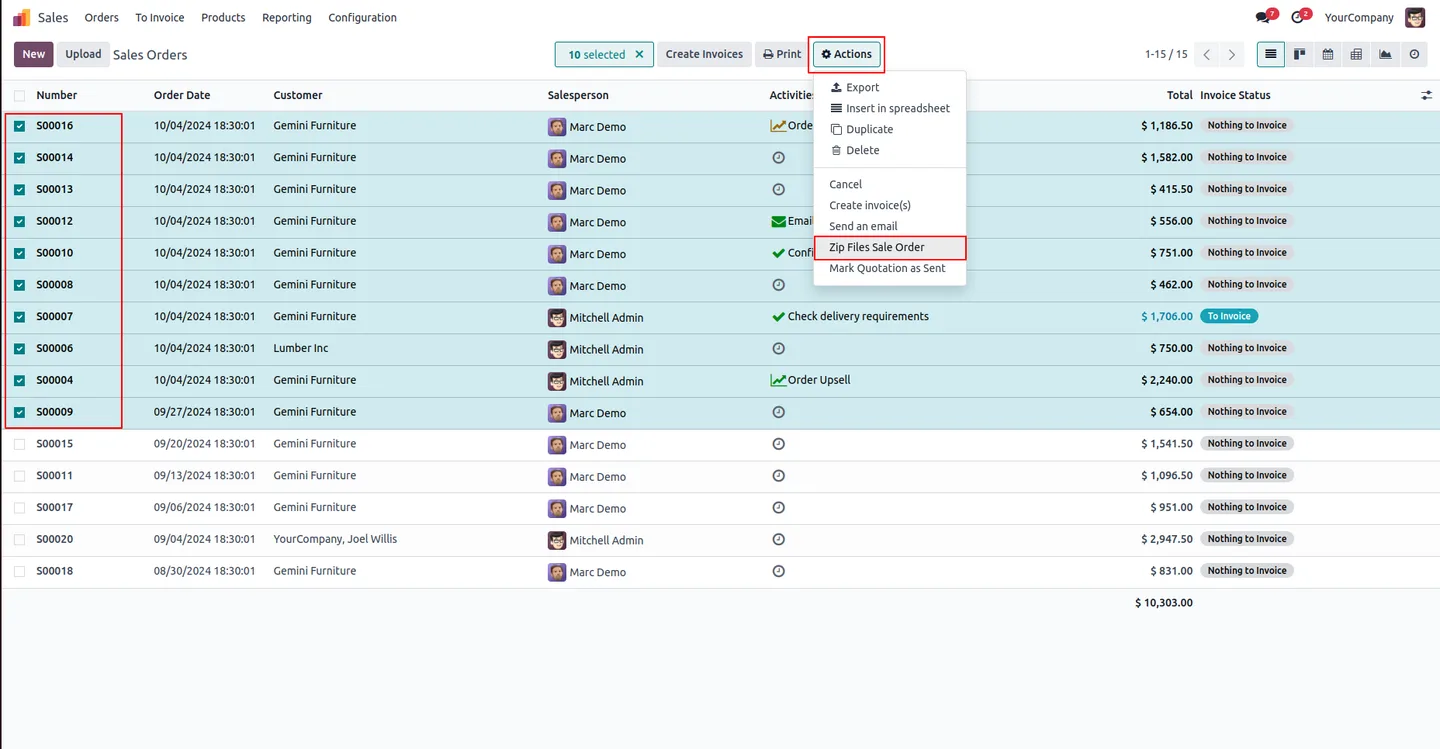Click customer Lumber Inc cell
The image size is (1440, 749).
pyautogui.click(x=301, y=348)
